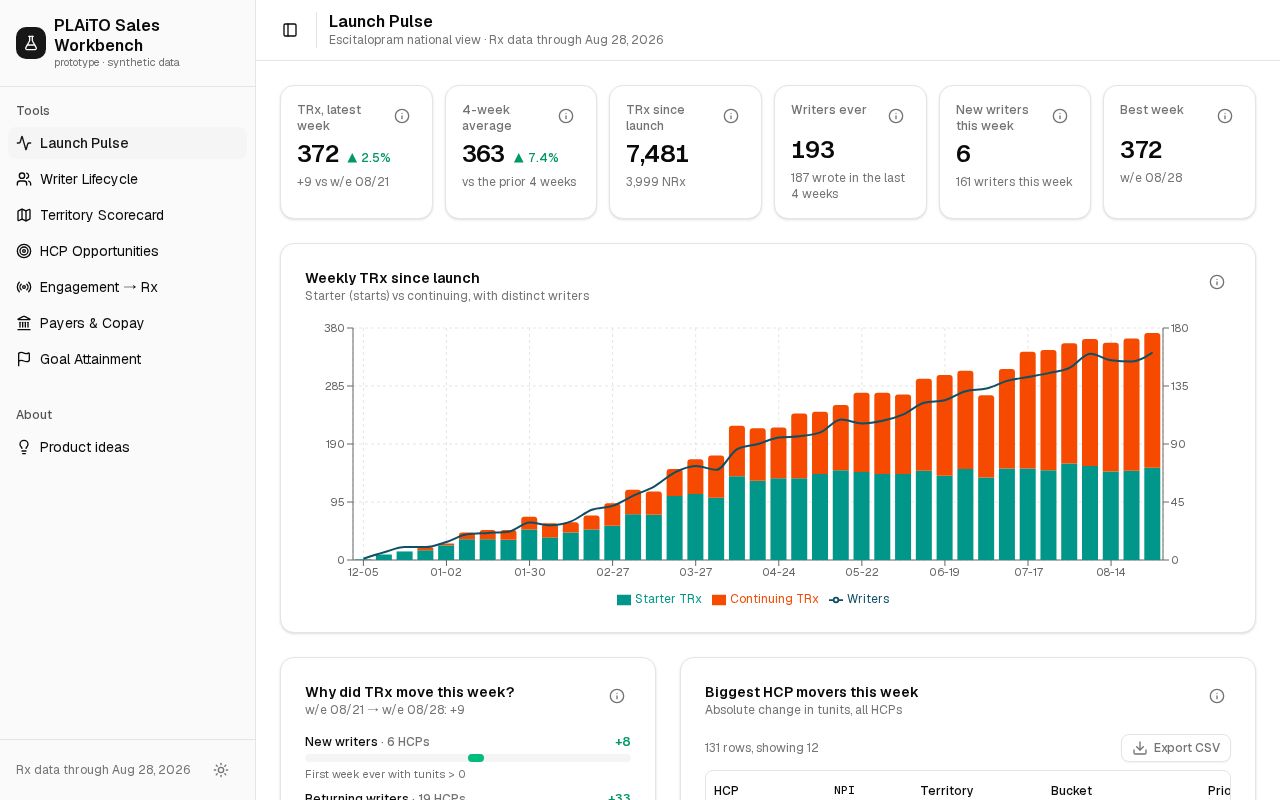Click the "+8" new writers value
Image resolution: width=1280 pixels, height=800 pixels.
(622, 742)
